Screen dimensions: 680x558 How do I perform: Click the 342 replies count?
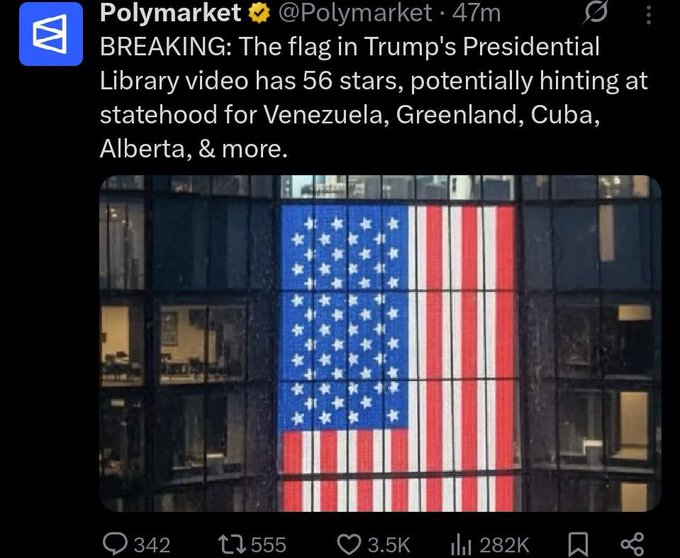pyautogui.click(x=152, y=544)
